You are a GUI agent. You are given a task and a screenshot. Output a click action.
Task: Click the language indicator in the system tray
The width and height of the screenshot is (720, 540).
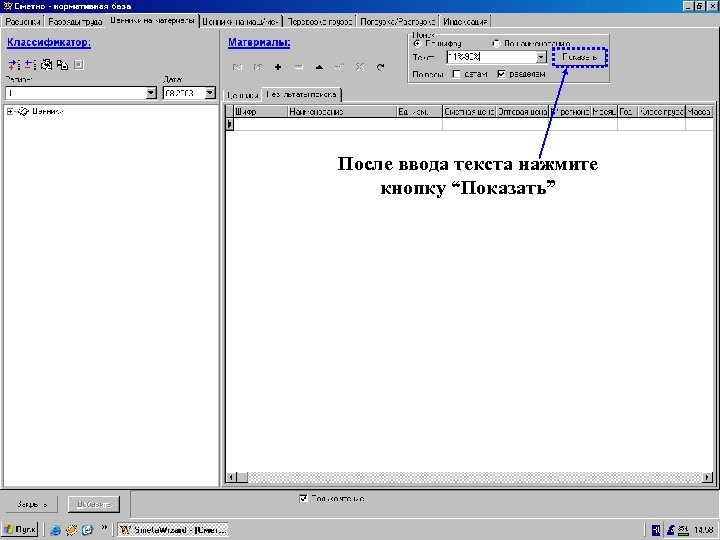tap(656, 530)
